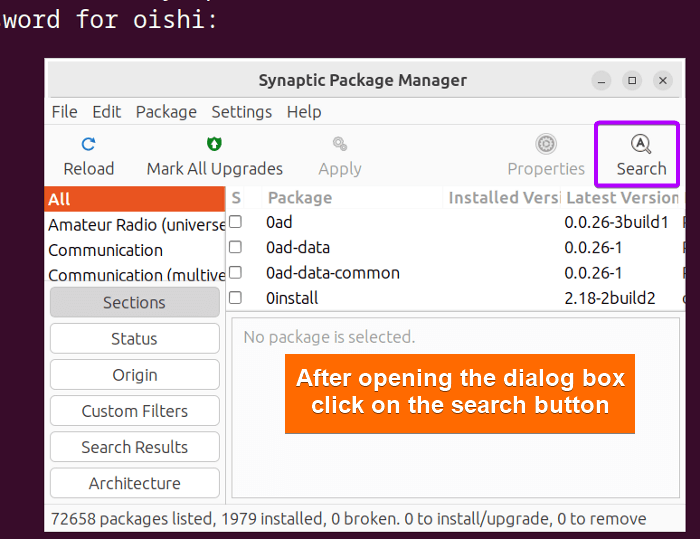
Task: Select the 0ad-data package name
Action: pos(298,247)
